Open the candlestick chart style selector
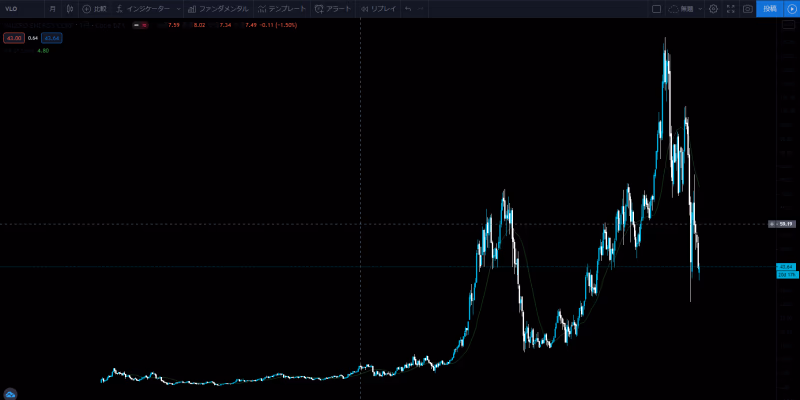The height and width of the screenshot is (400, 800). 69,8
